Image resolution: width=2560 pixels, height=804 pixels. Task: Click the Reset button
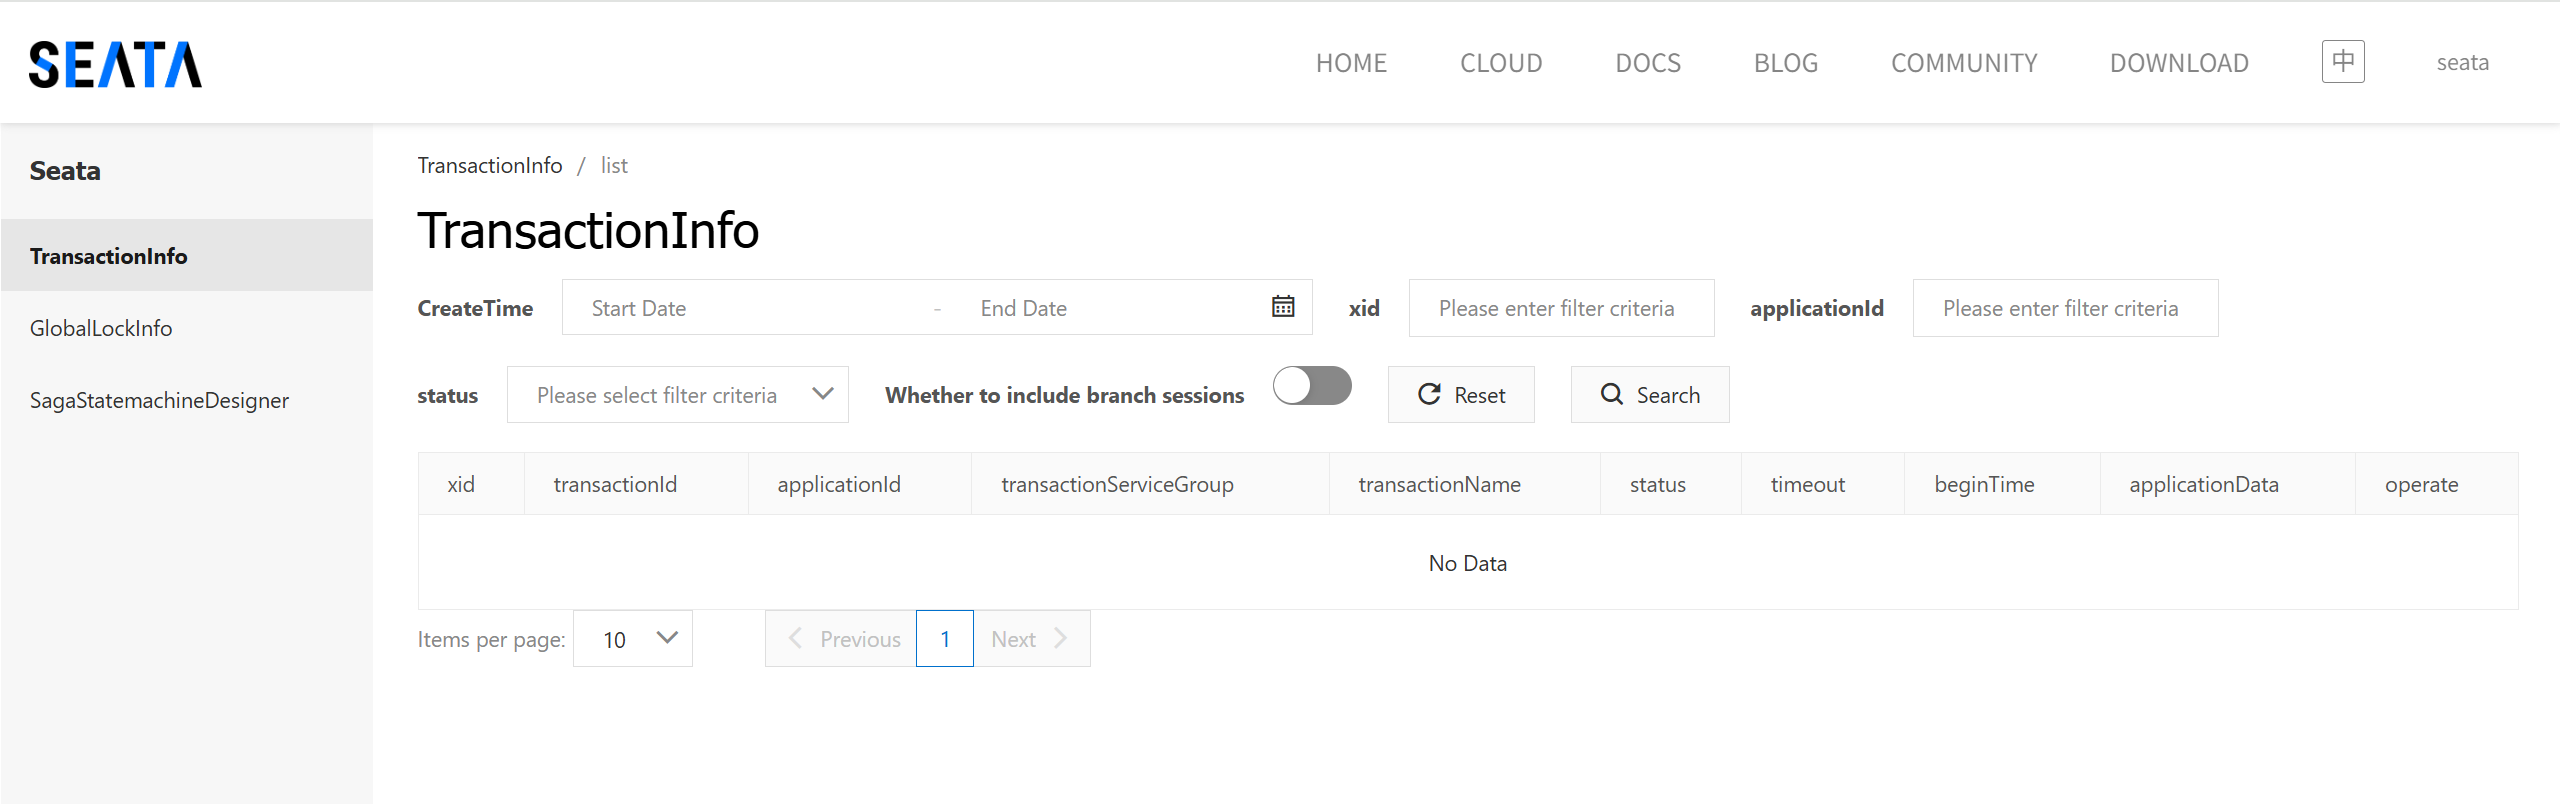tap(1461, 395)
